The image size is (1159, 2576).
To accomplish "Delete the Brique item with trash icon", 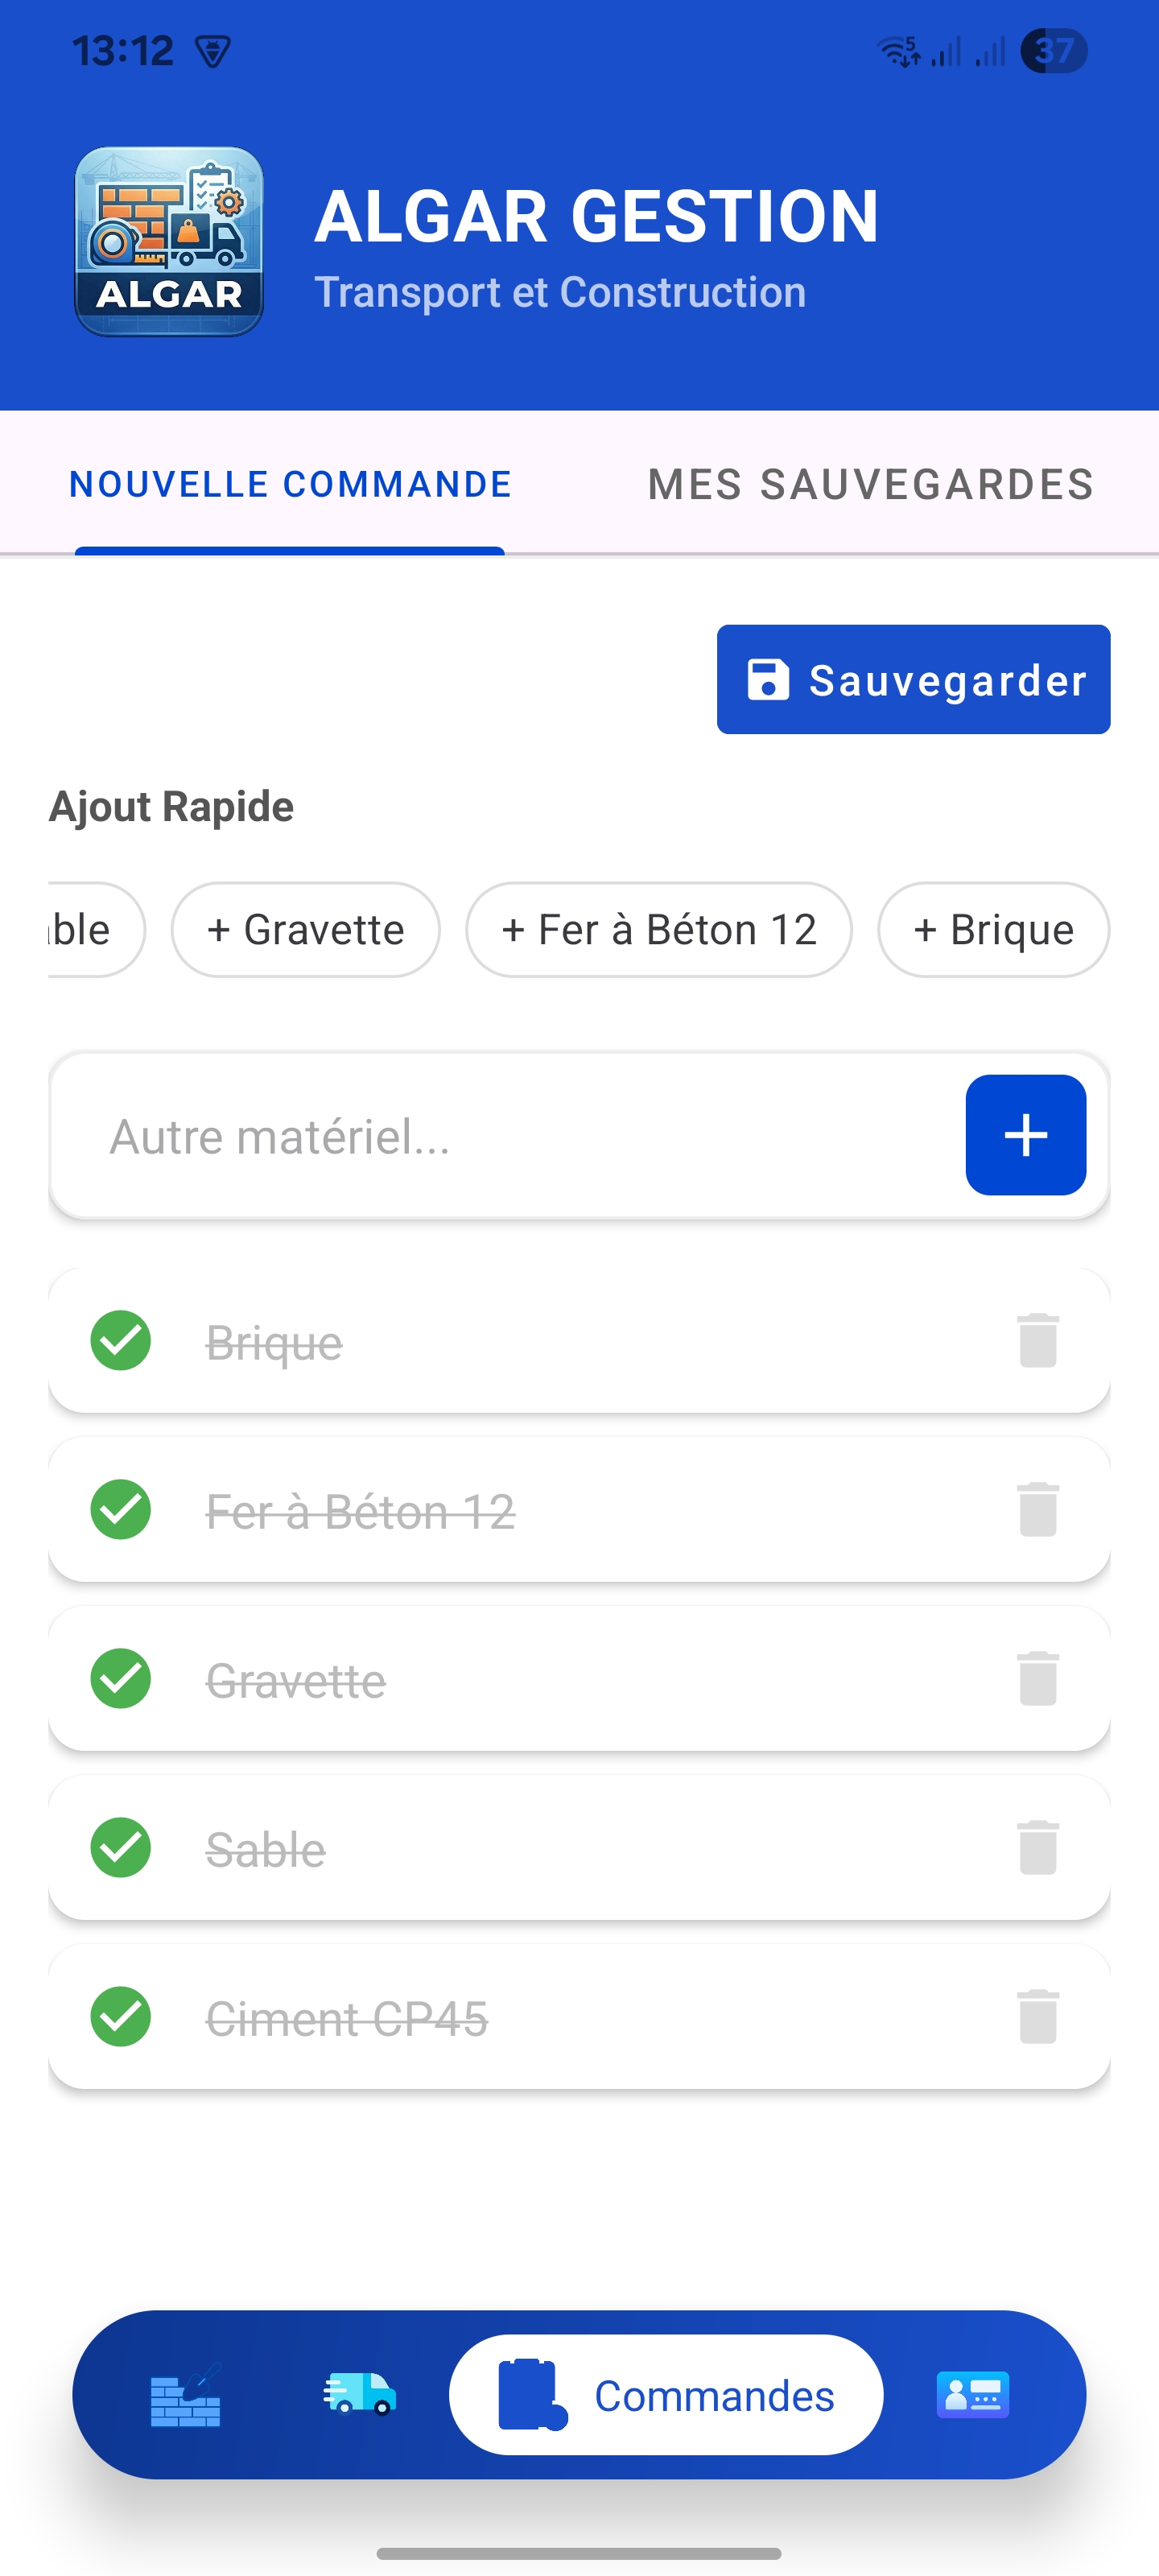I will (x=1037, y=1340).
